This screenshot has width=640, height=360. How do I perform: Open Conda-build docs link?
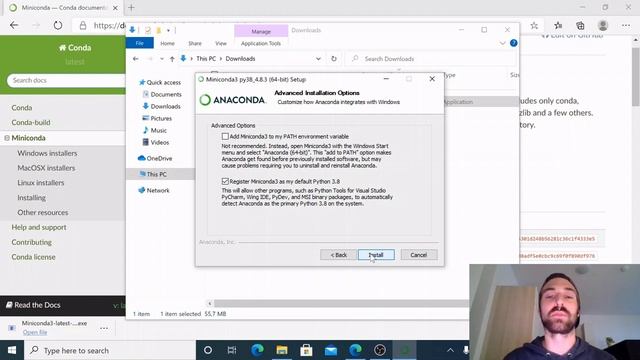tap(31, 122)
